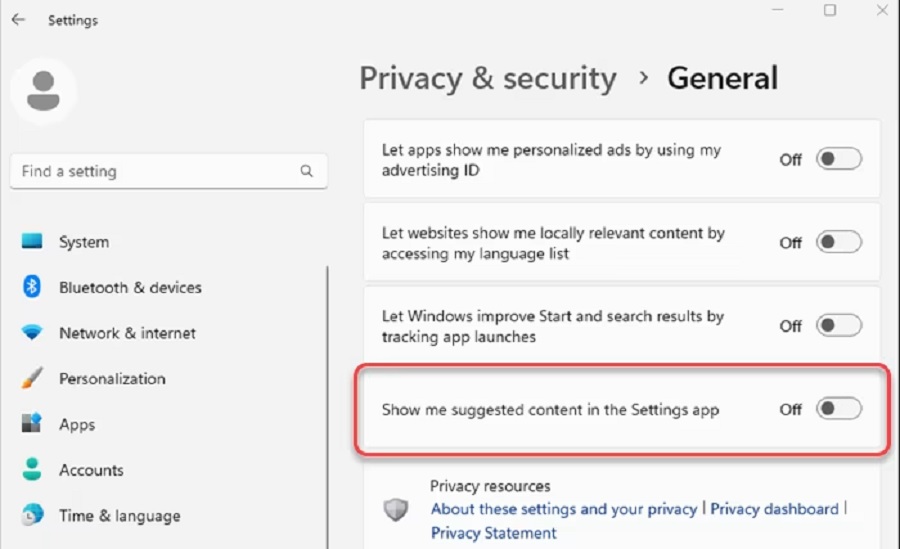Click the Time & language globe icon
This screenshot has height=549, width=900.
[32, 515]
